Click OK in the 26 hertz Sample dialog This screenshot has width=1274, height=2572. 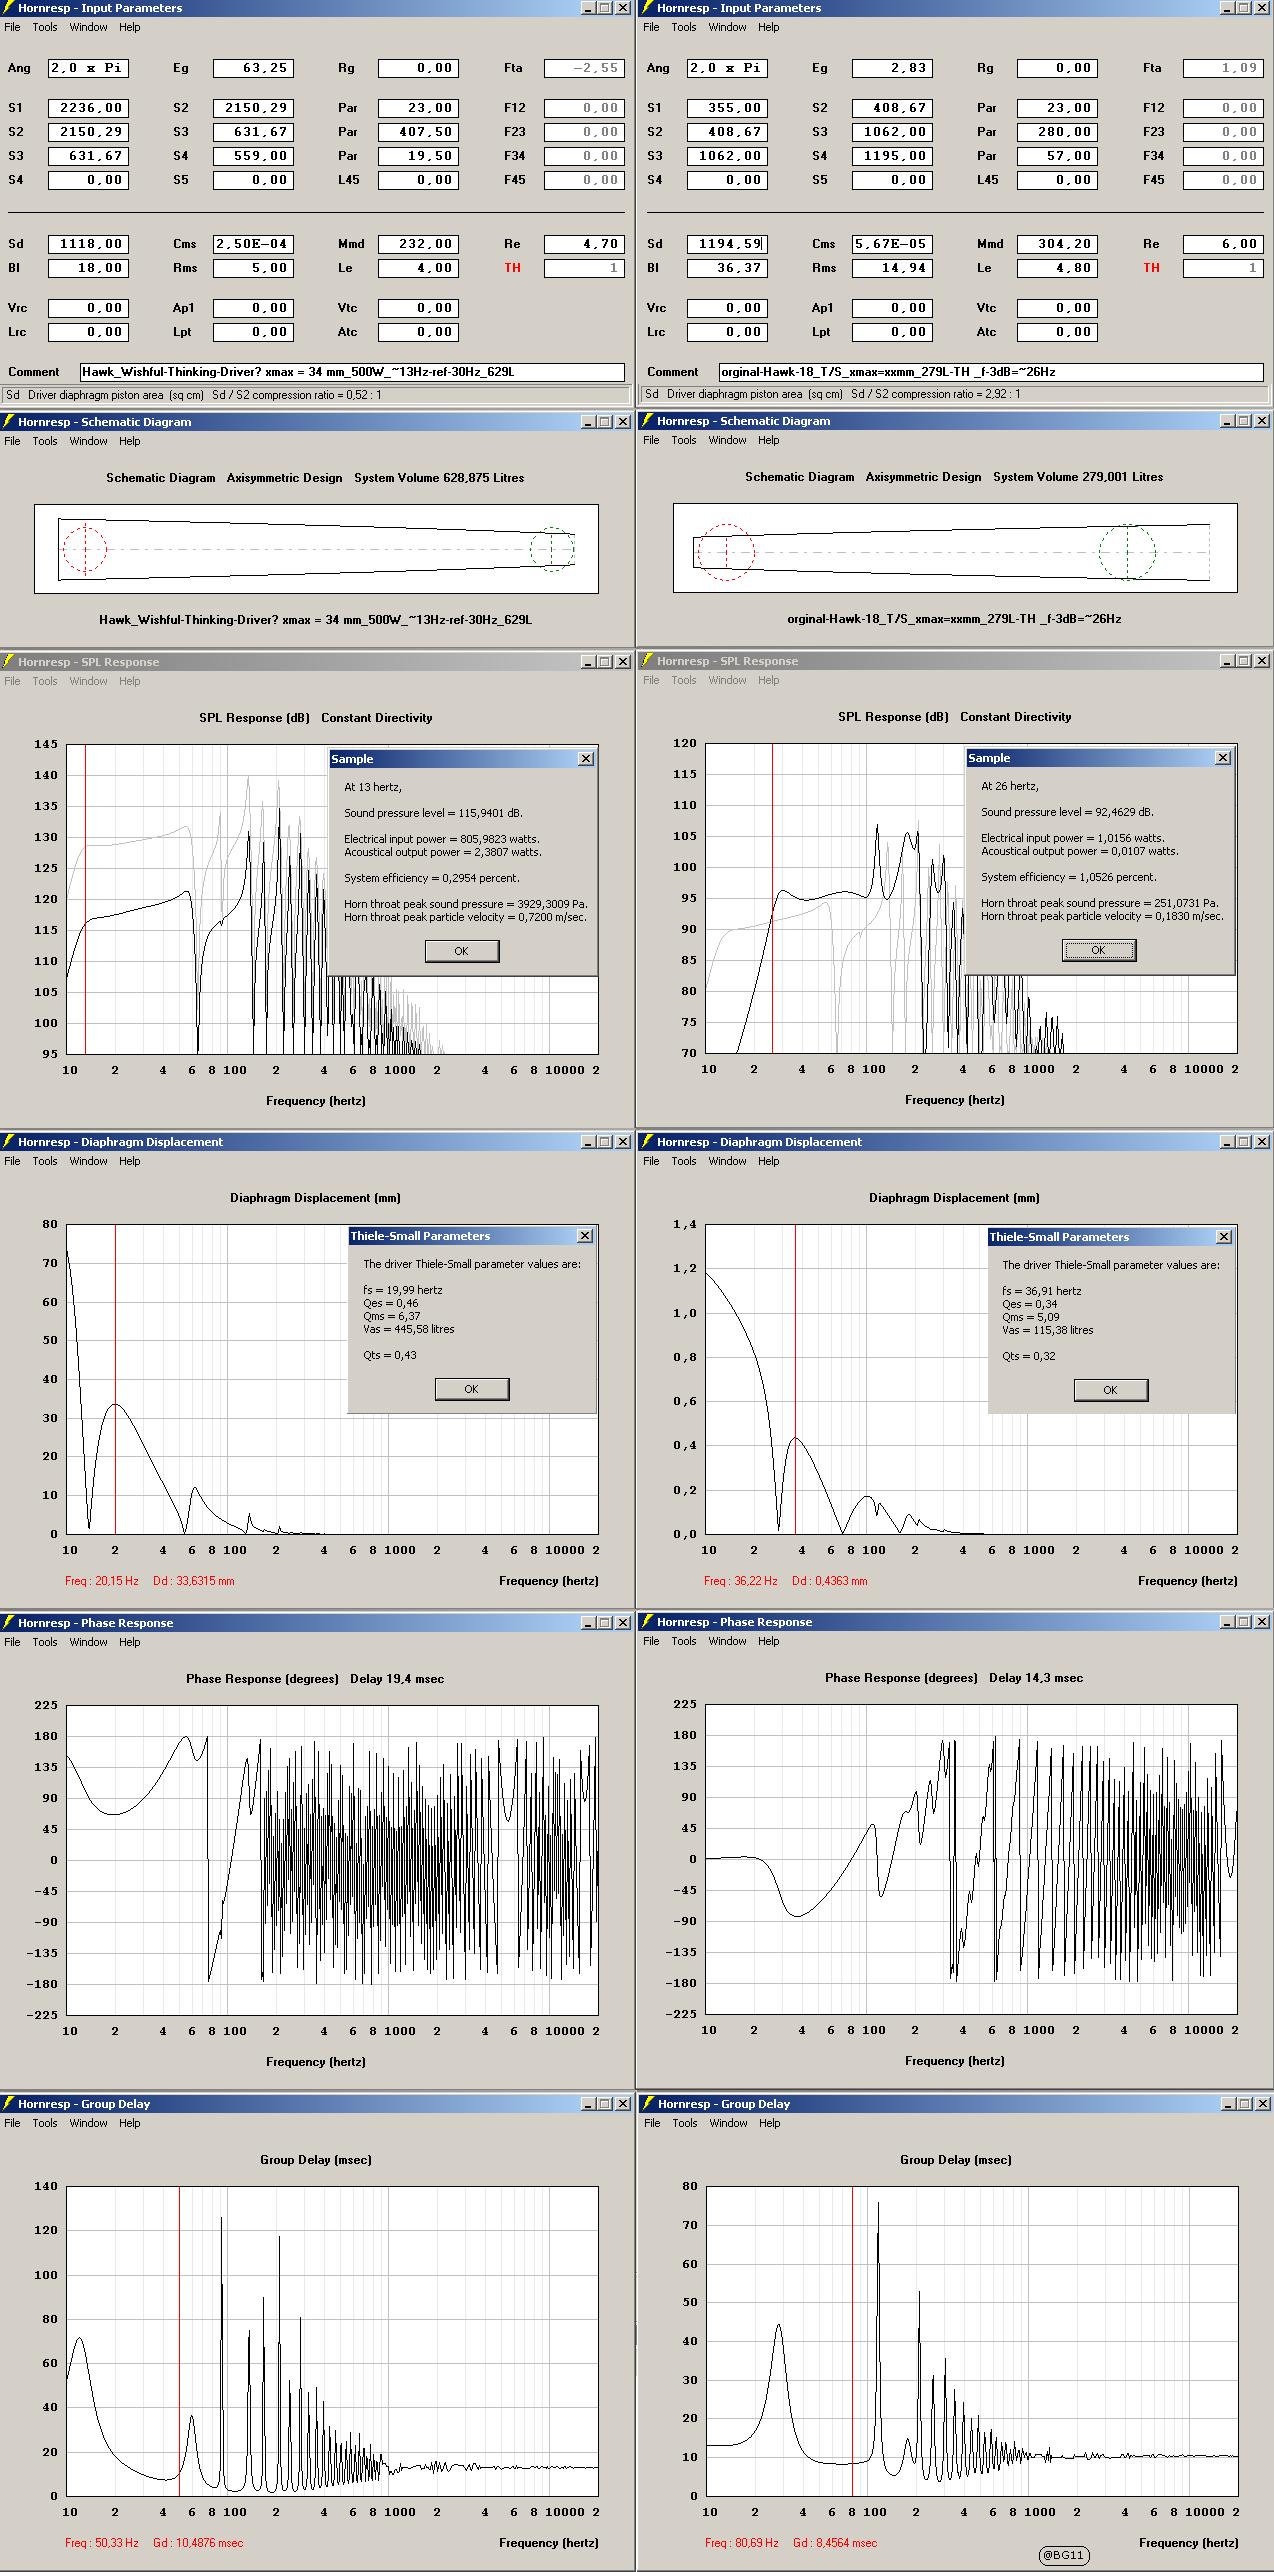click(x=1099, y=950)
